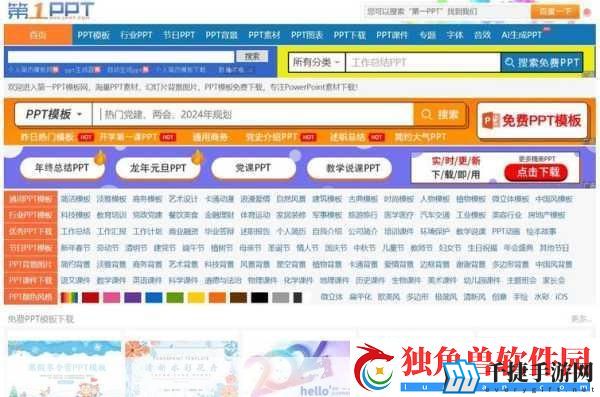Open the 工作总结 category link

pos(75,231)
